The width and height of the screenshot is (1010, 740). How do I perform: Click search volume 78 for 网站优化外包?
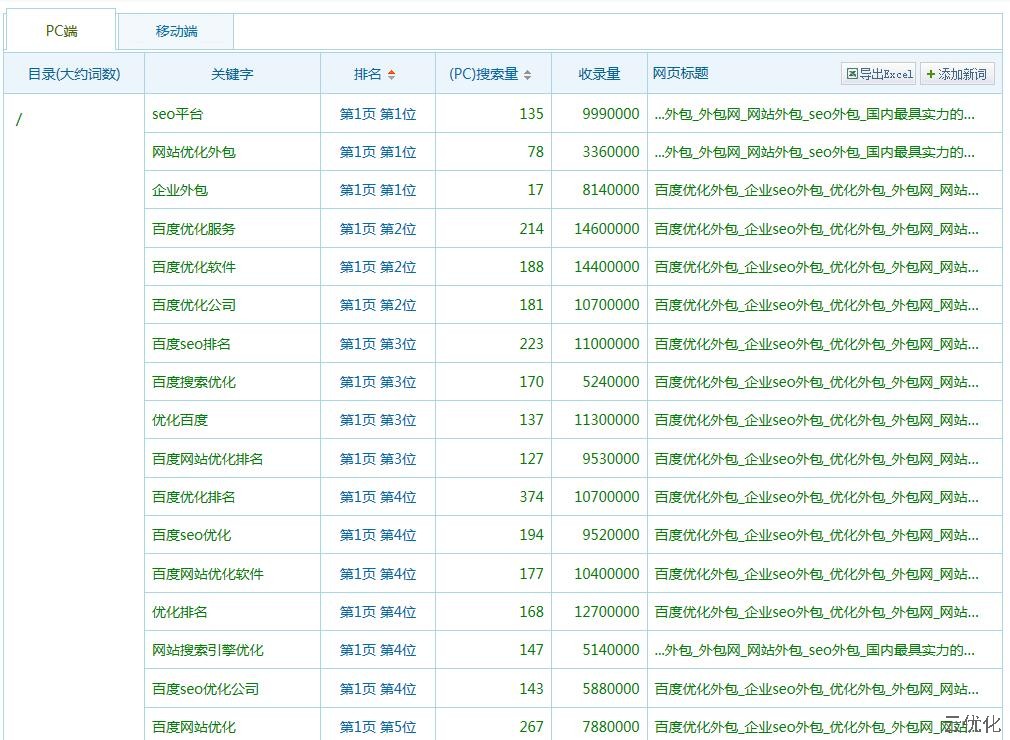point(535,152)
